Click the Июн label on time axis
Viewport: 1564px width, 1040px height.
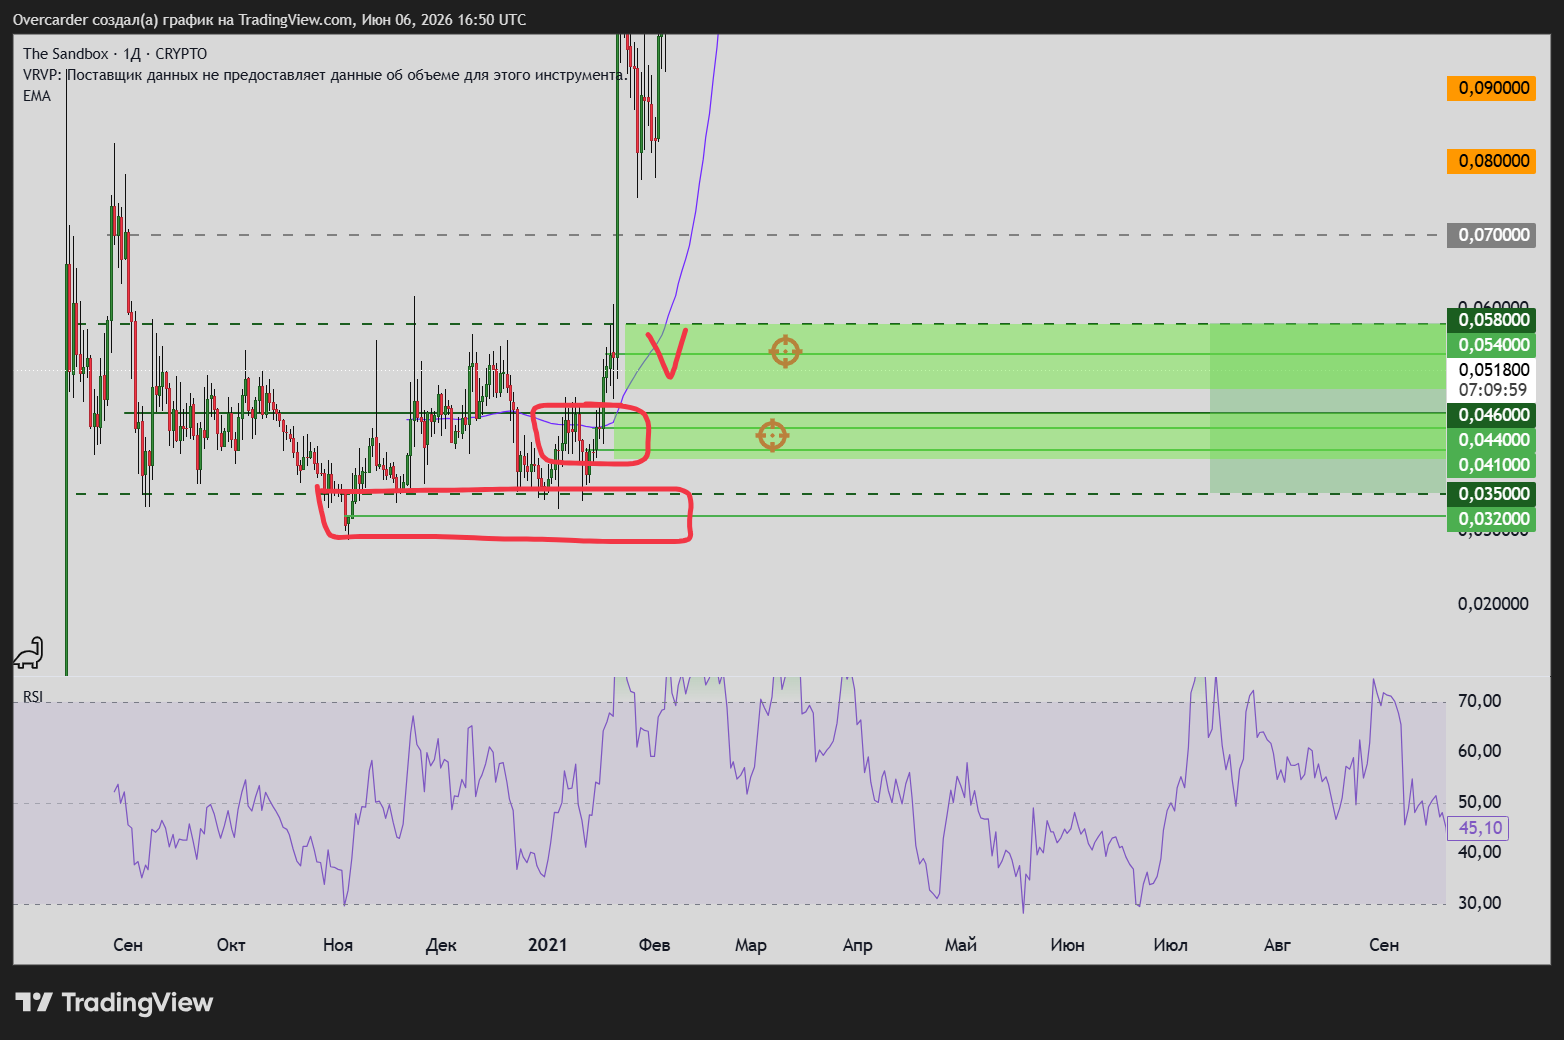pyautogui.click(x=1067, y=945)
